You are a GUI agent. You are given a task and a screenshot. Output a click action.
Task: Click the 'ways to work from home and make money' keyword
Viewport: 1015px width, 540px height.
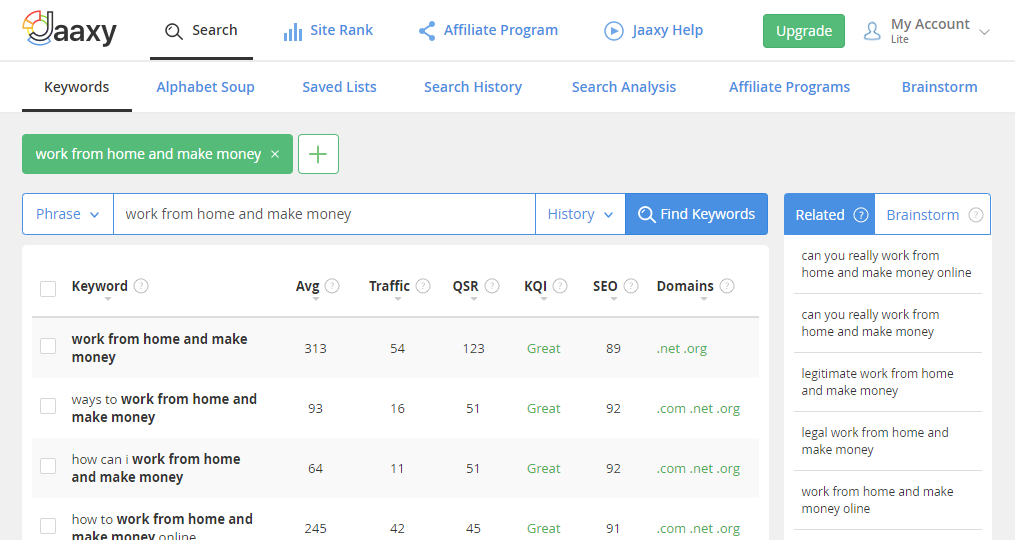(x=164, y=408)
